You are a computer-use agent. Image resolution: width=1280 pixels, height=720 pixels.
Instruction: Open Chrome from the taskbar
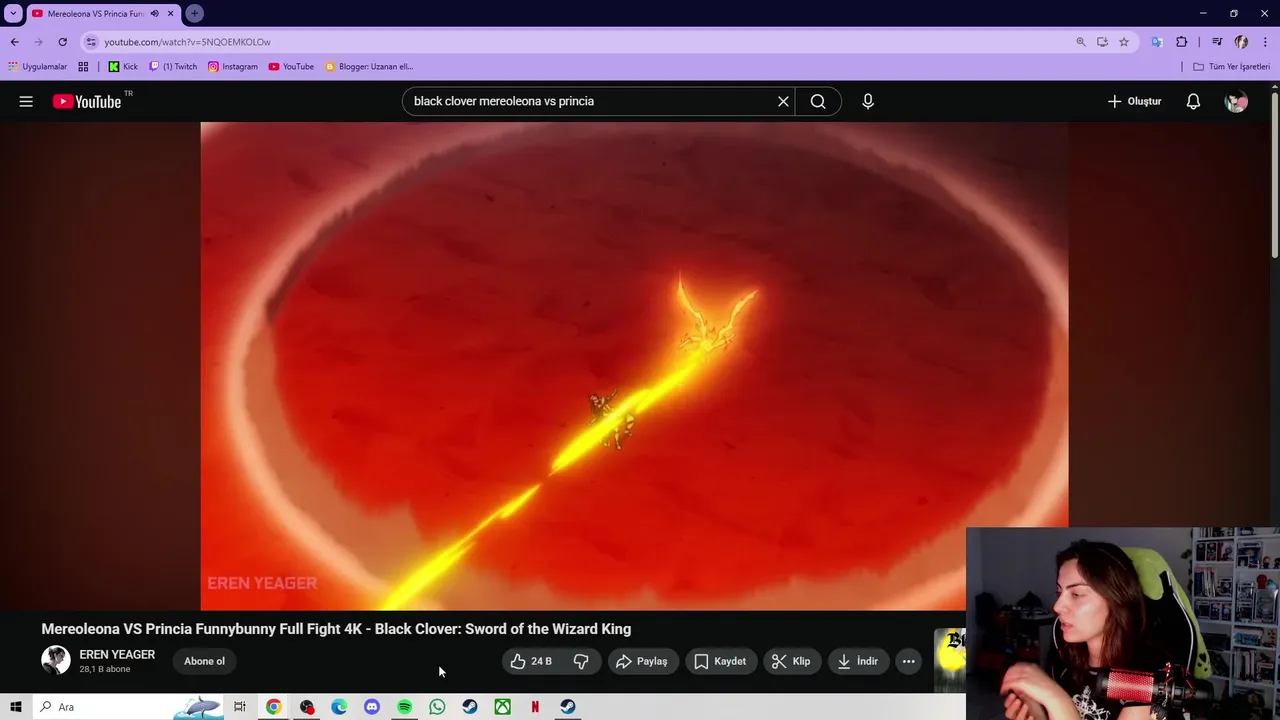(273, 707)
